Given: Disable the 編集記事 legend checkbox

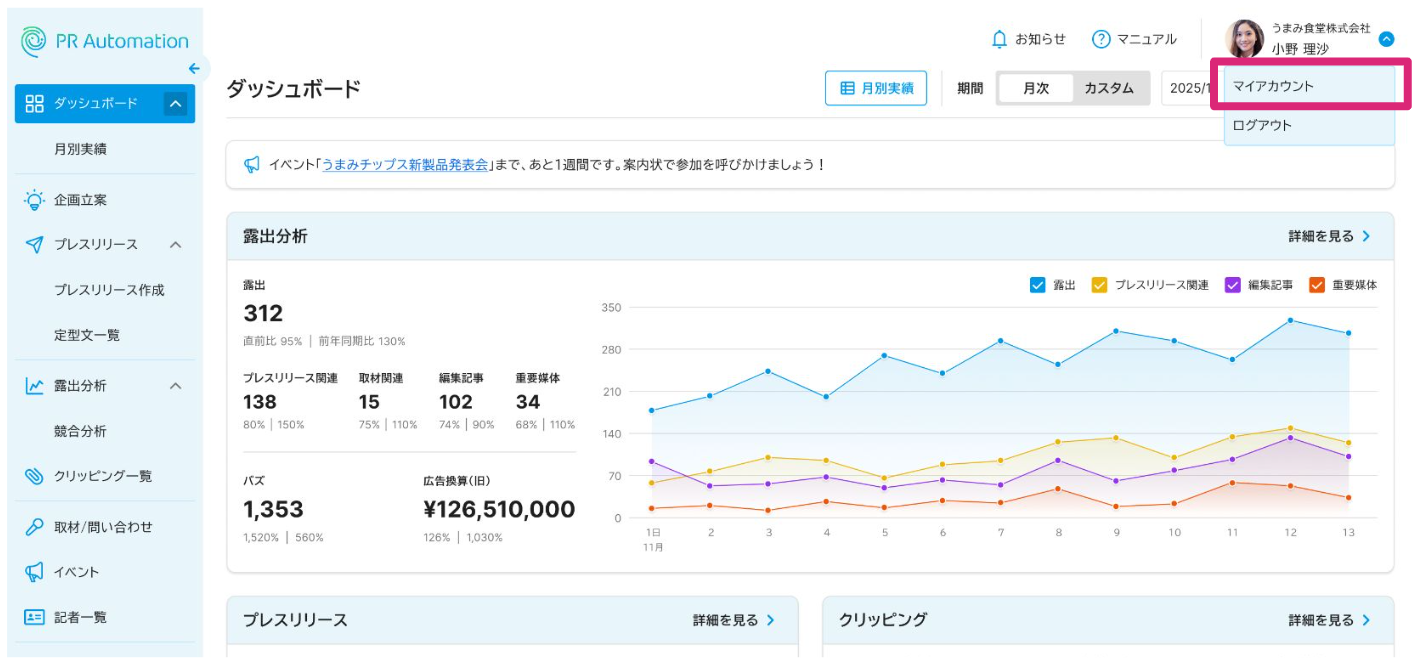Looking at the screenshot, I should [x=1232, y=285].
